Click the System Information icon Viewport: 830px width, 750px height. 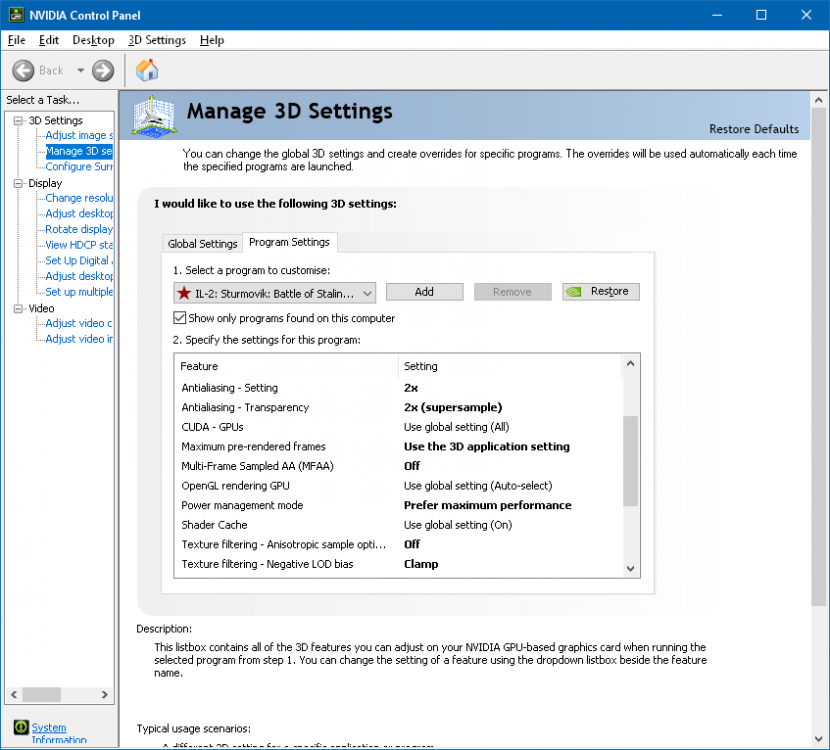(x=20, y=727)
